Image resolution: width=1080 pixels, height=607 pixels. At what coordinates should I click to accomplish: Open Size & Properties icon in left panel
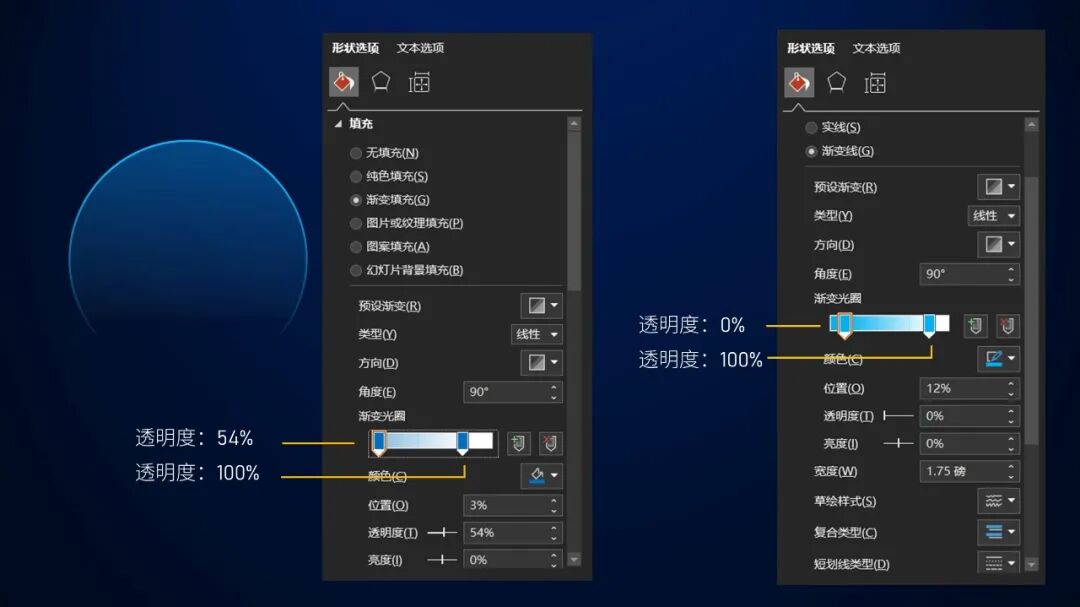click(419, 83)
